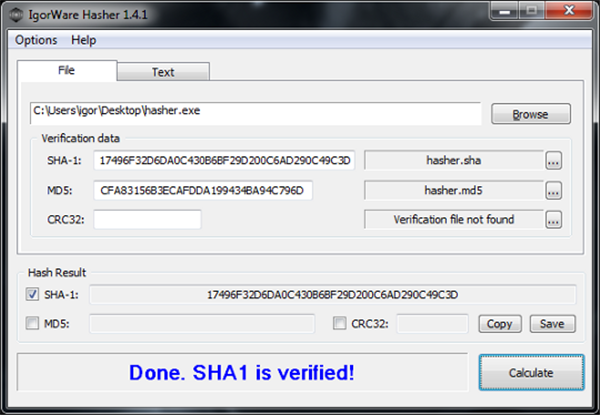Browse for MD5 verification file
The height and width of the screenshot is (415, 600).
point(554,190)
